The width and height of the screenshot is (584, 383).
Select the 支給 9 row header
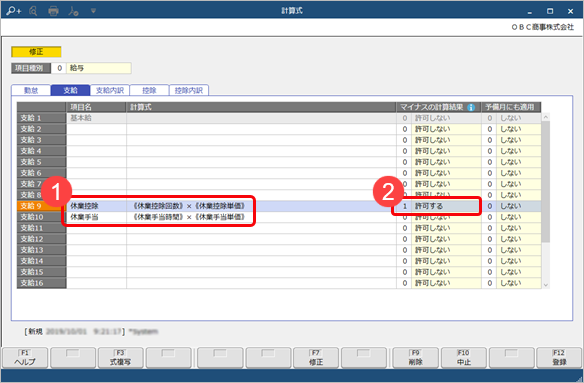coord(41,206)
